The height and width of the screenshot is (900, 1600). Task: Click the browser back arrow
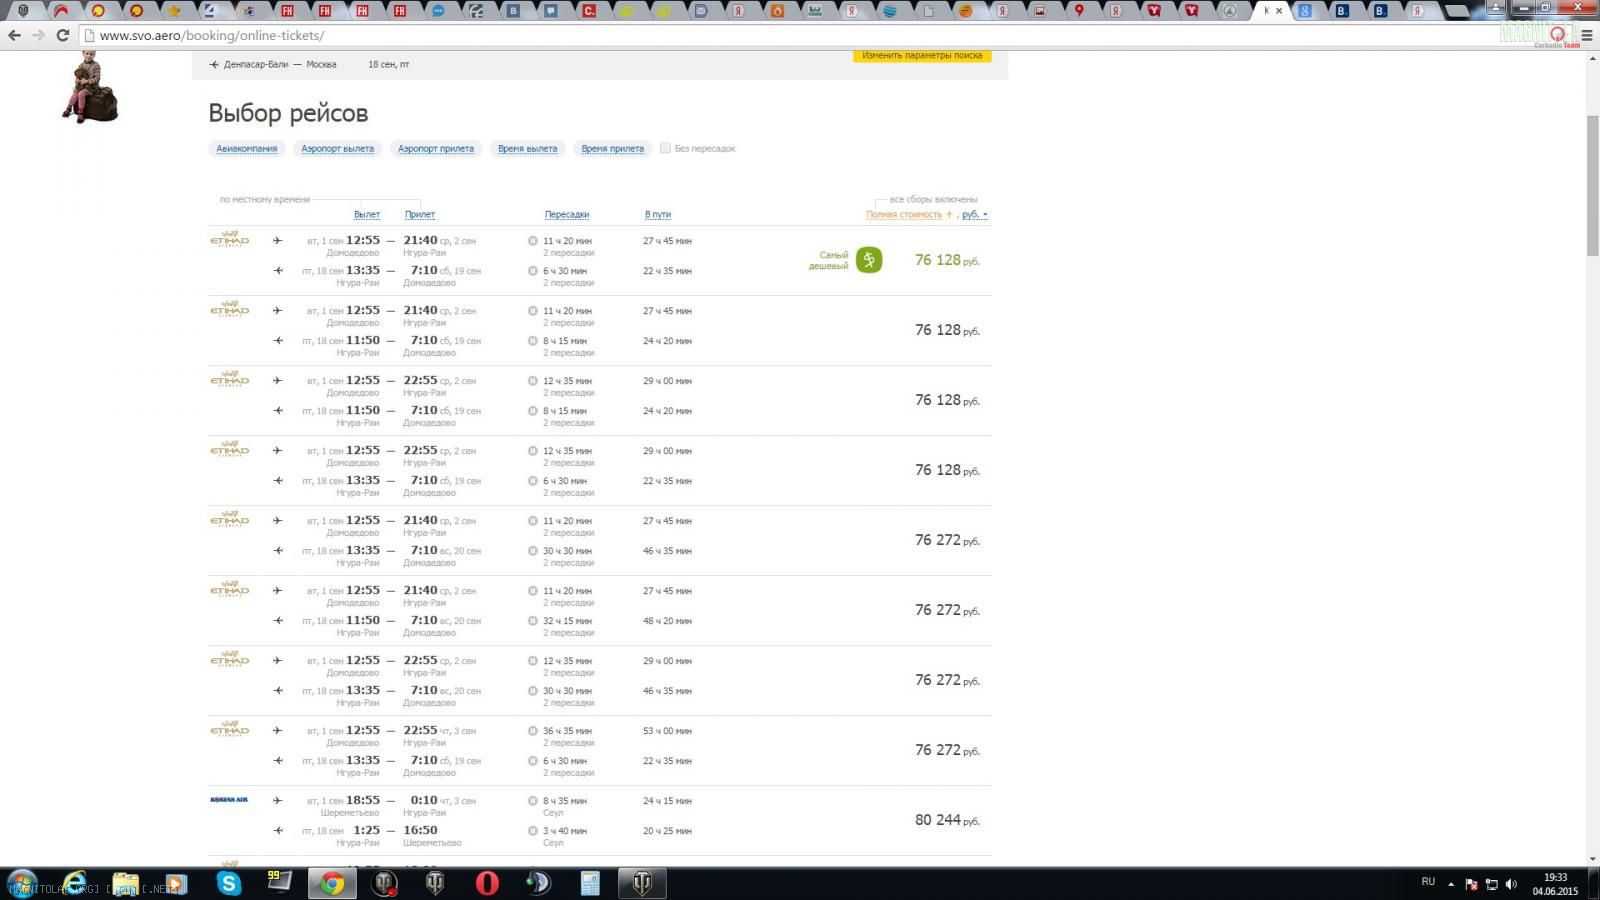coord(14,35)
